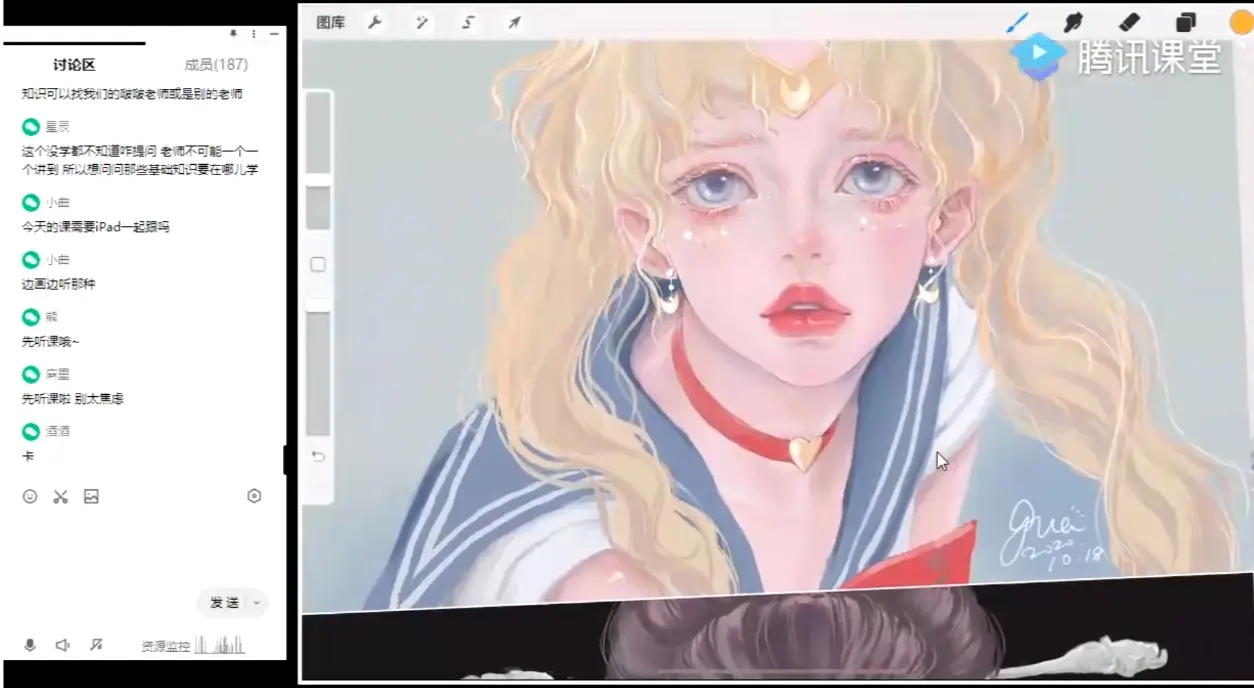Select the Eraser tool
Image resolution: width=1254 pixels, height=688 pixels.
pos(1130,21)
